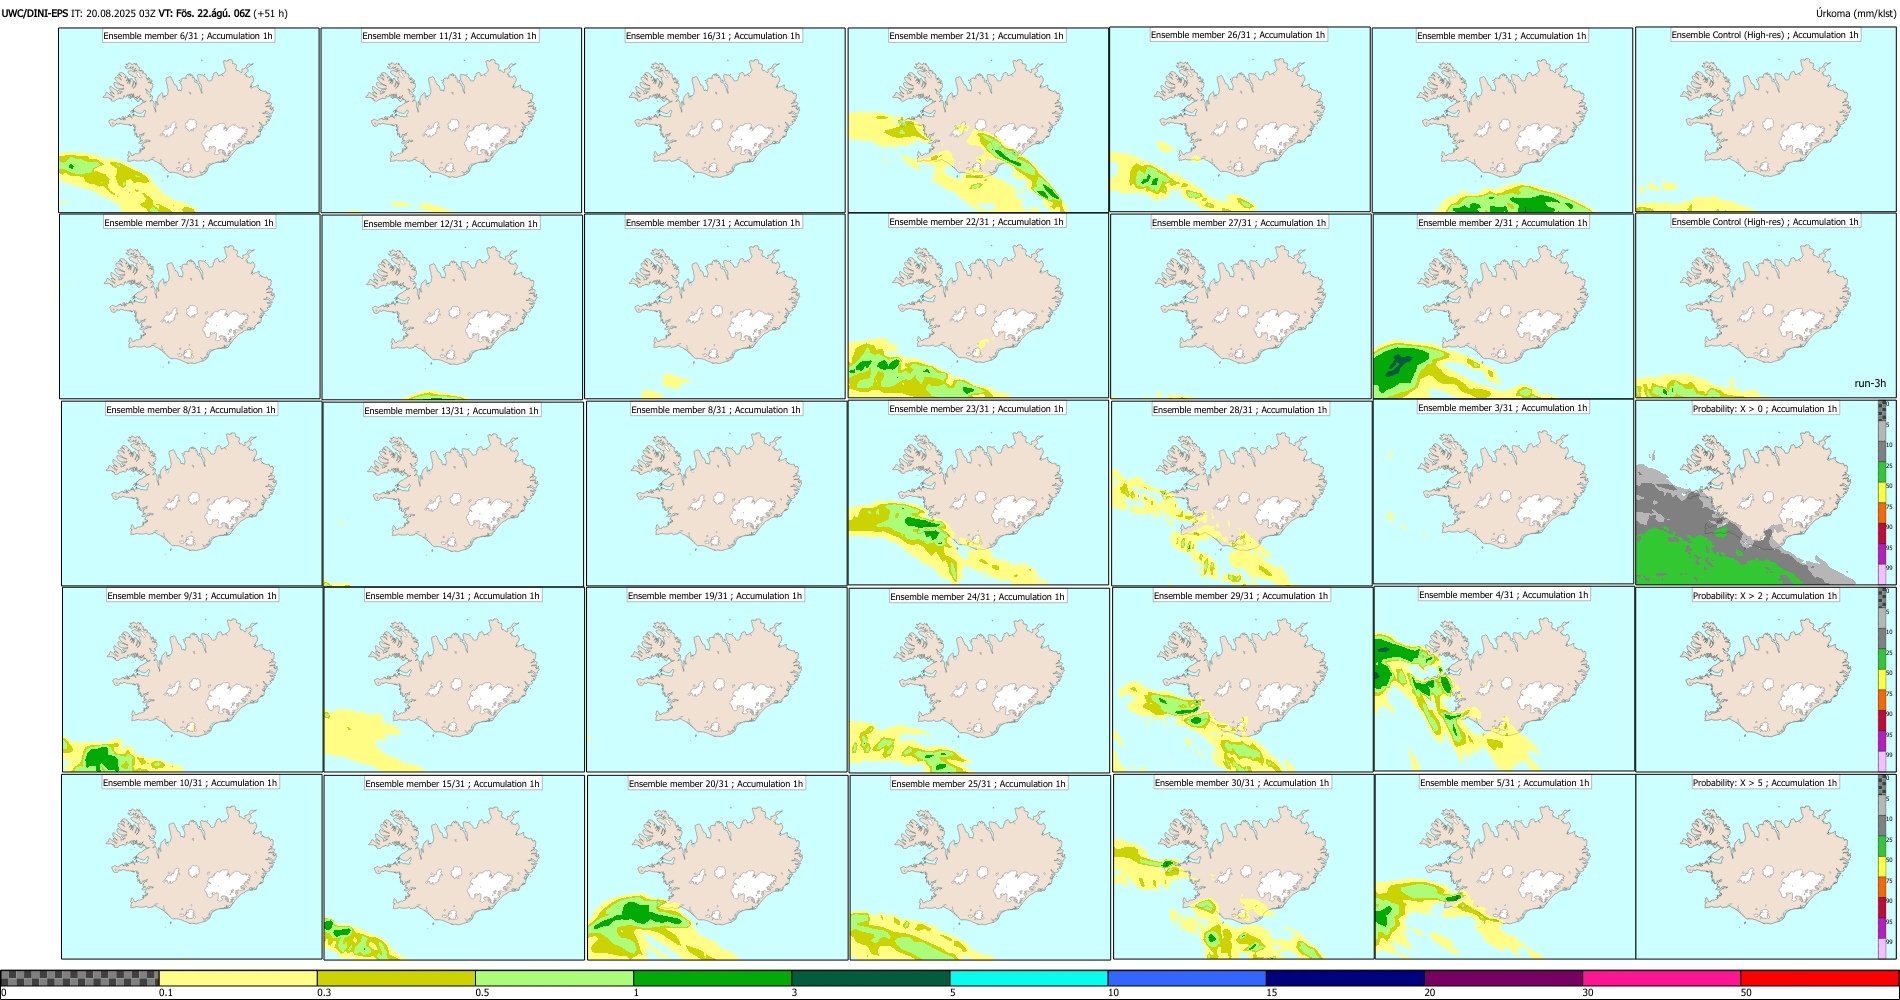1900x1000 pixels.
Task: Select the Ensemble member 21/31 precipitation map
Action: tap(978, 120)
